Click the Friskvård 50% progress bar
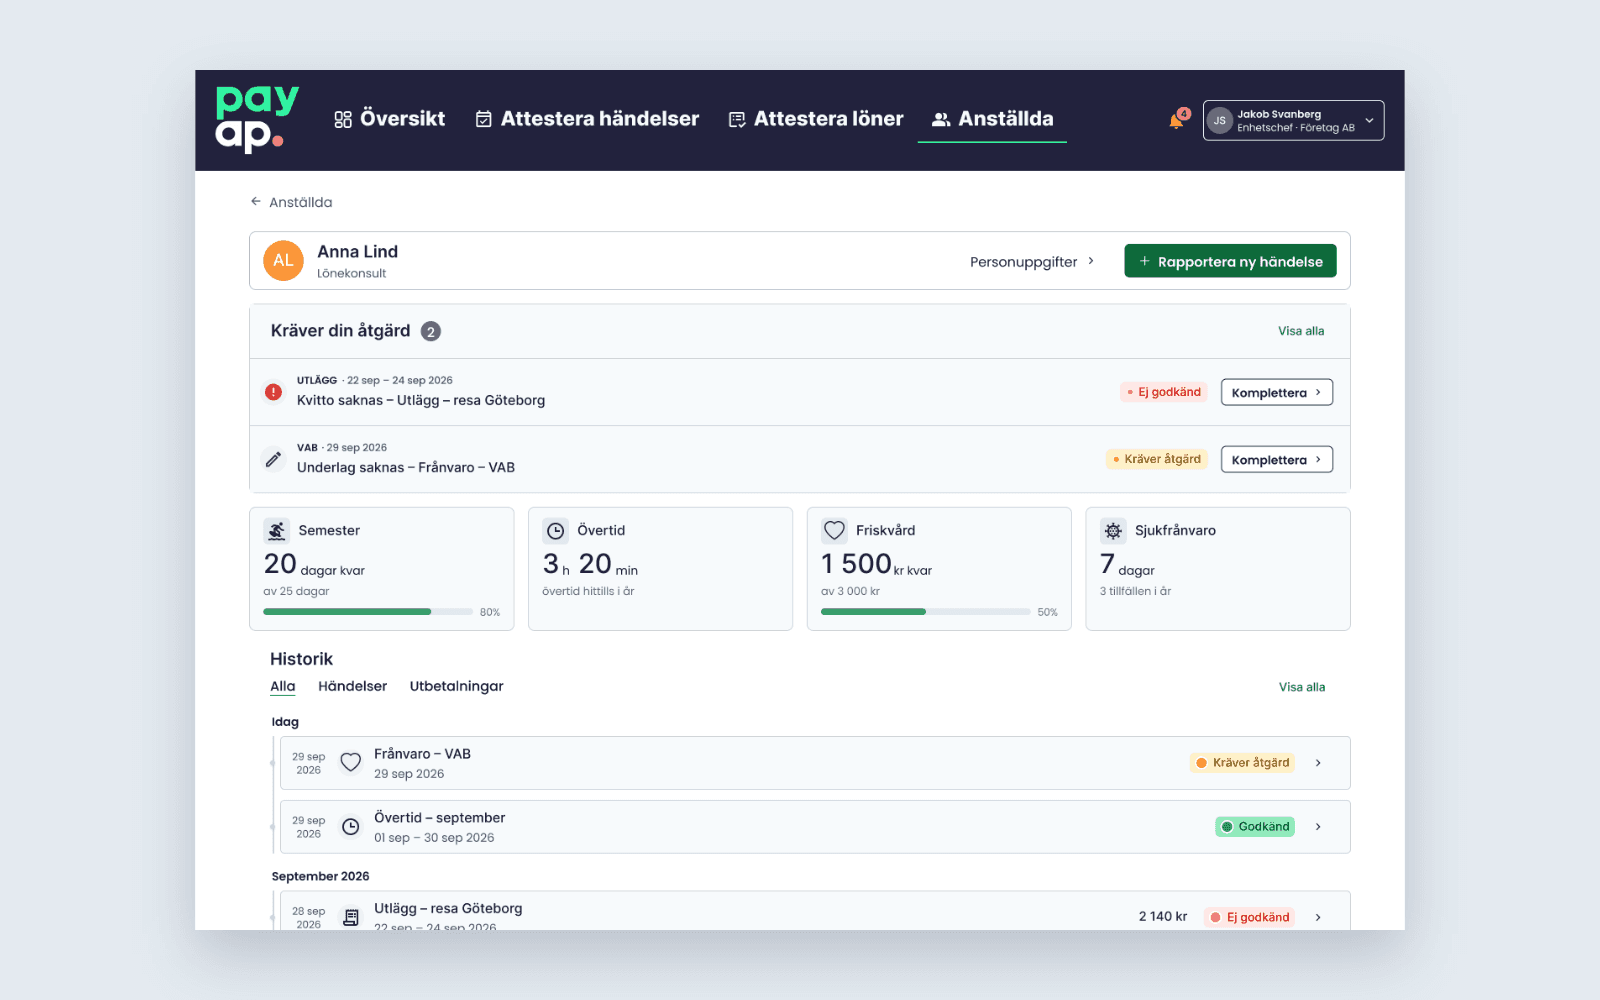Image resolution: width=1600 pixels, height=1000 pixels. click(925, 612)
